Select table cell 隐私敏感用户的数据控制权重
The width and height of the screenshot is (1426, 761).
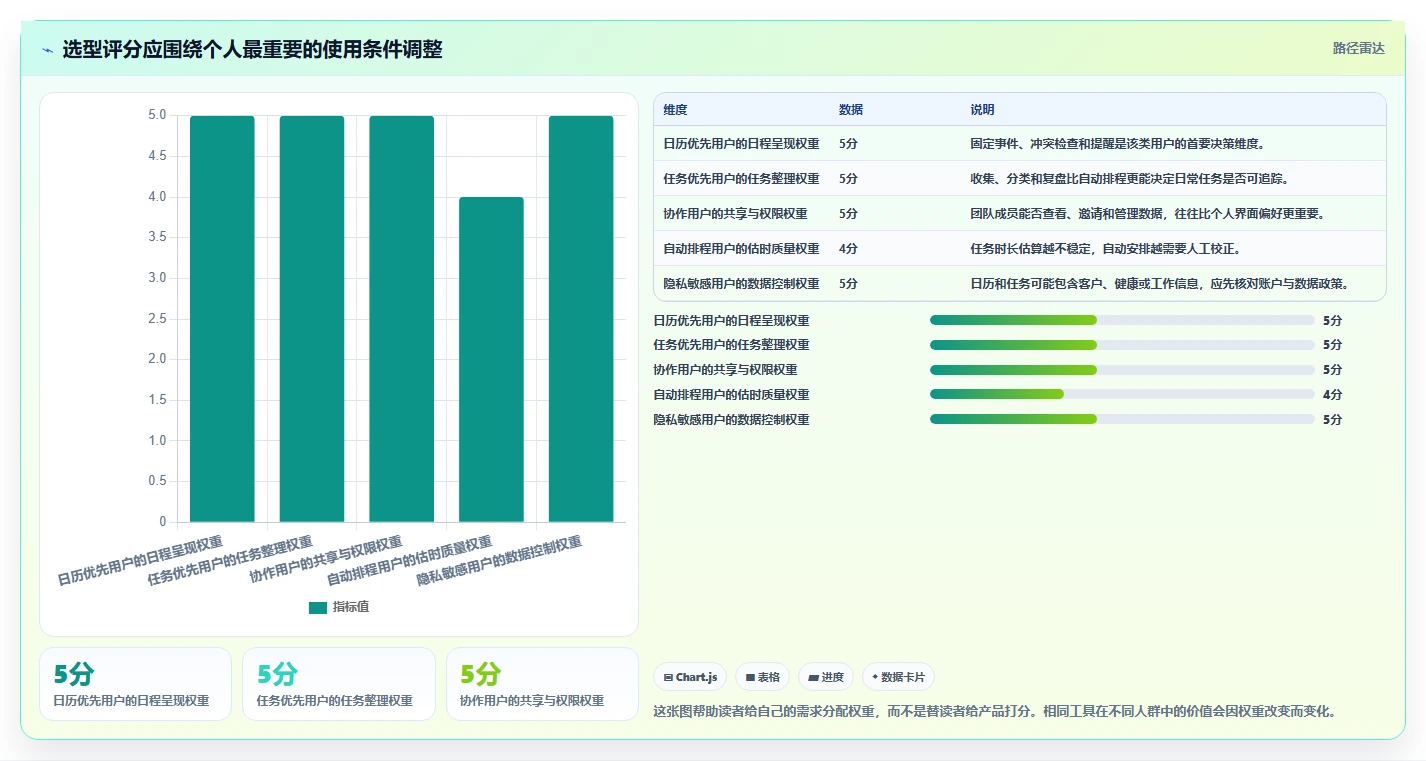(741, 284)
